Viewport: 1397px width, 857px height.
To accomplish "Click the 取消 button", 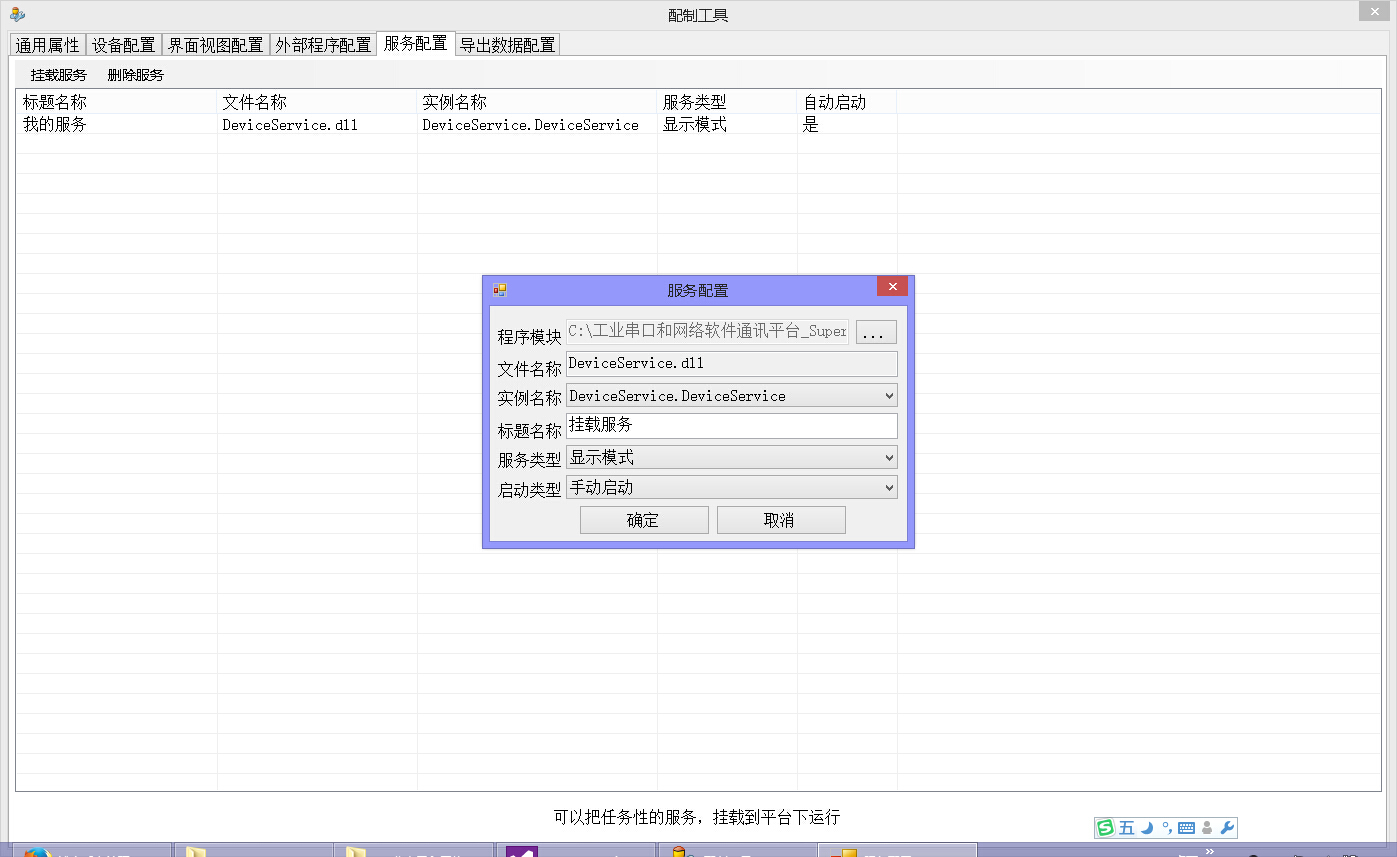I will click(x=781, y=520).
